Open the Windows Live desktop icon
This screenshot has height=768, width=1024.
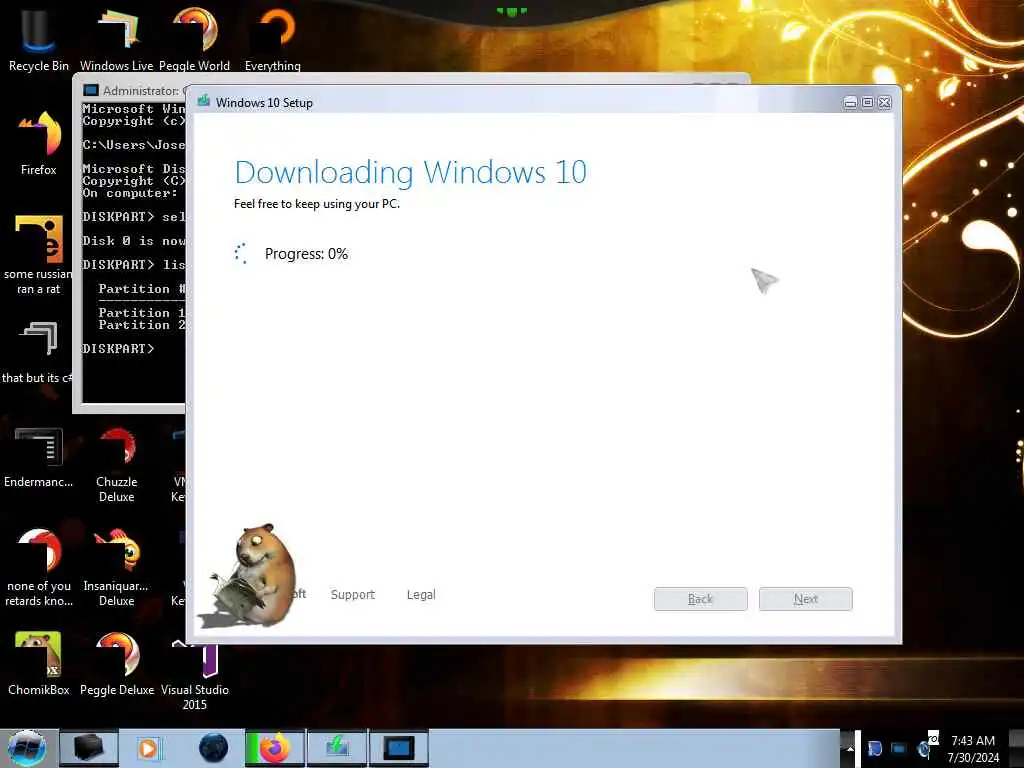[116, 38]
